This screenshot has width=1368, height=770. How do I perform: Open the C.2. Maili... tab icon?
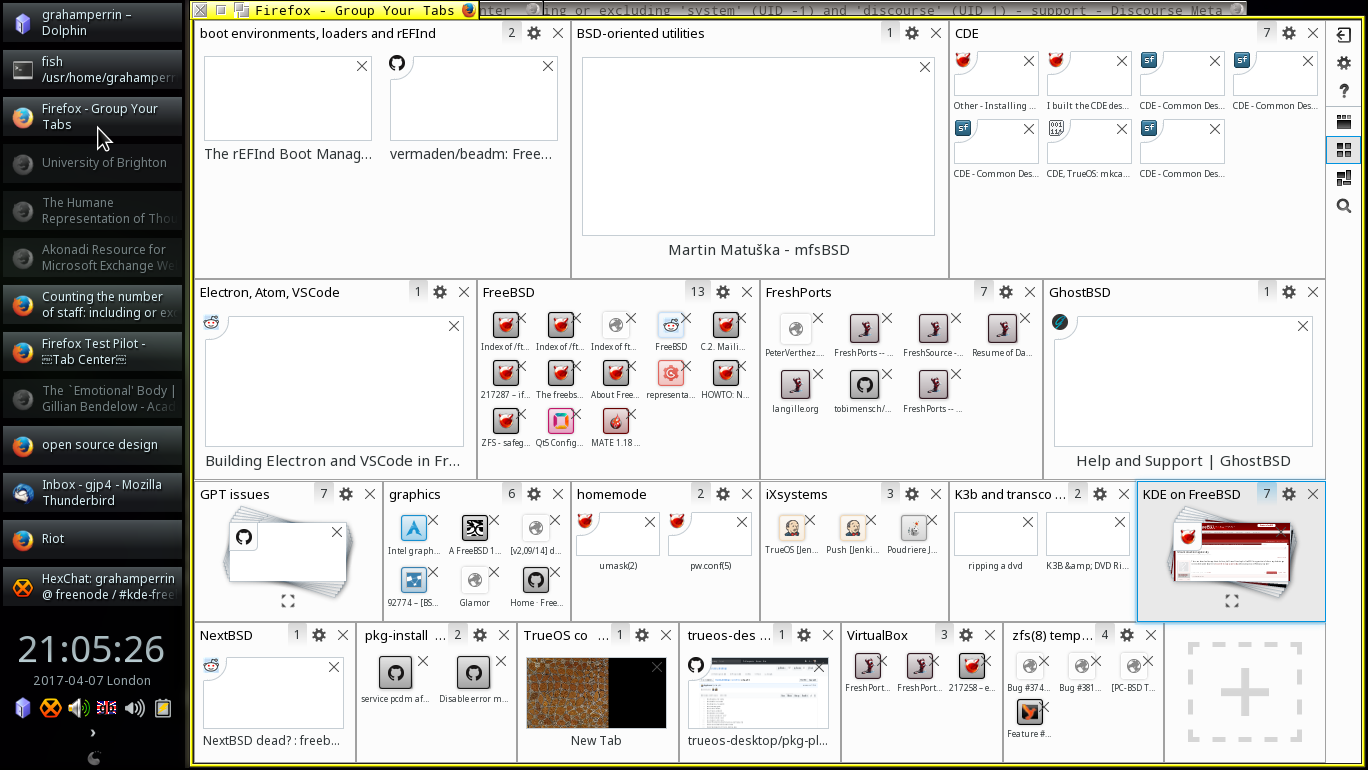click(x=726, y=325)
